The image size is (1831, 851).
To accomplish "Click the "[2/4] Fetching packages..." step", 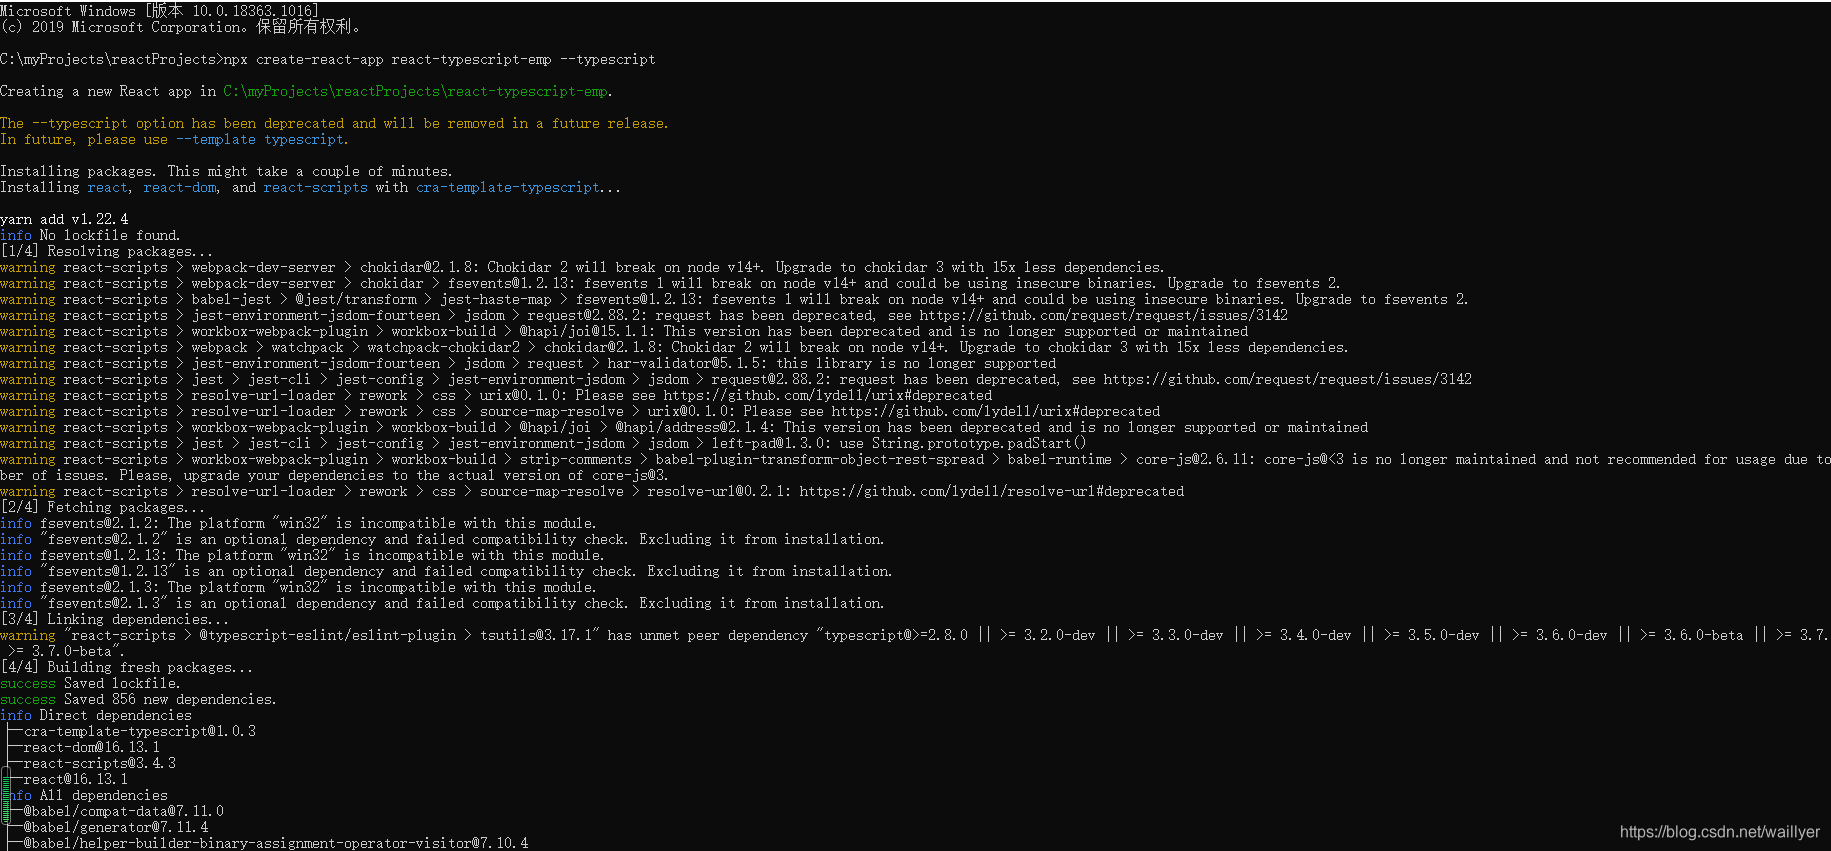I will pyautogui.click(x=102, y=507).
